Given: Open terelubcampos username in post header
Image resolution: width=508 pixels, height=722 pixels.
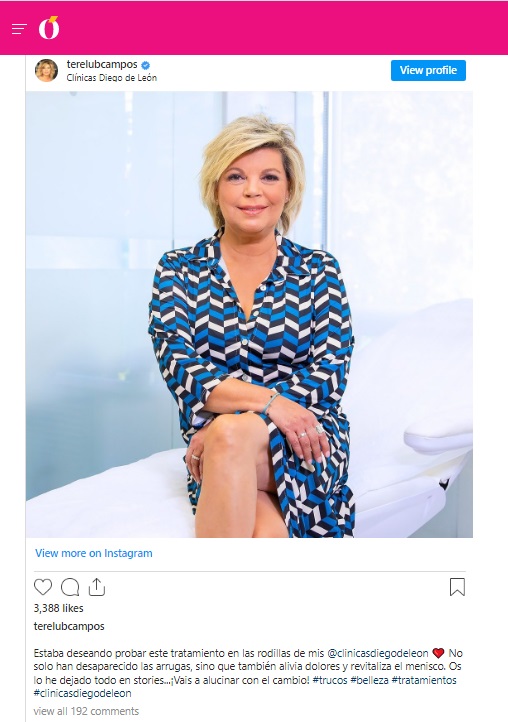Looking at the screenshot, I should pyautogui.click(x=102, y=64).
